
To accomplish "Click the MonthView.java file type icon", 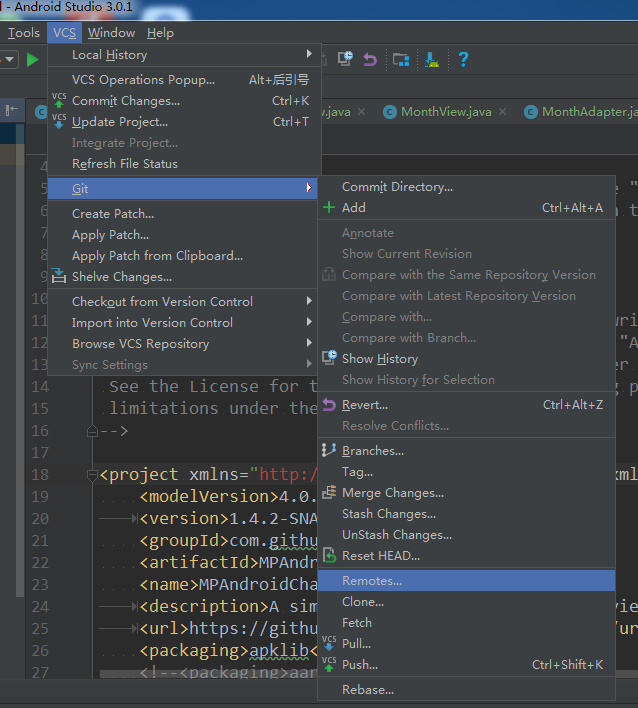I will (x=390, y=112).
